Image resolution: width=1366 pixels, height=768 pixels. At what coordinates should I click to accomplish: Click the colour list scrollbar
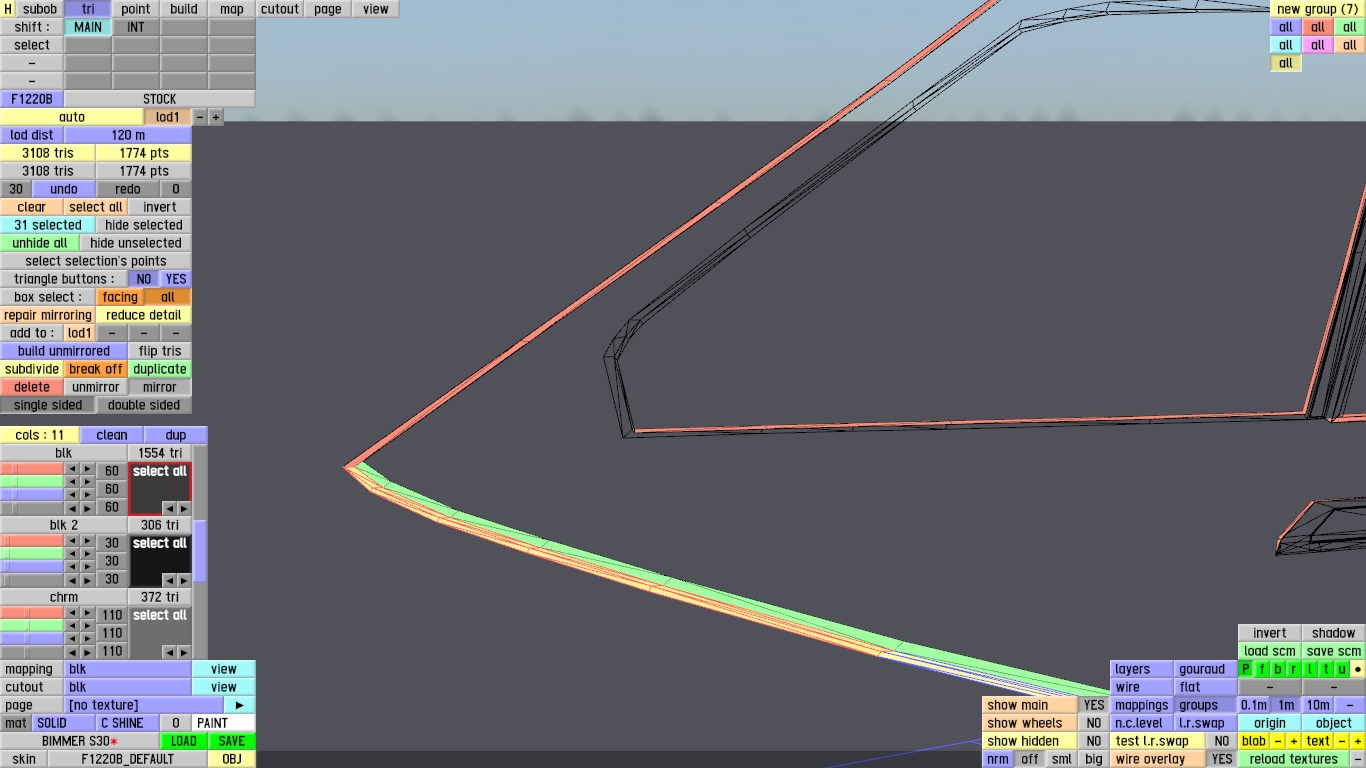pos(200,551)
